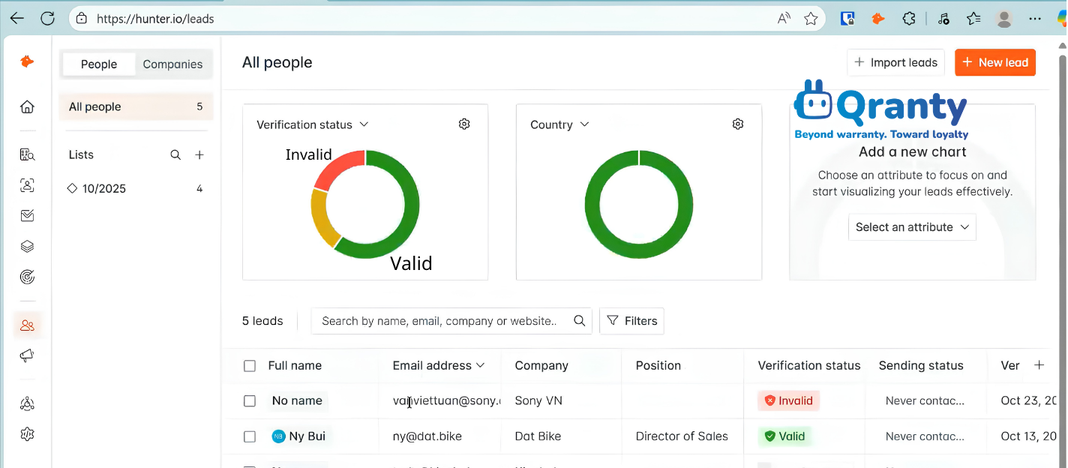Tick the checkbox for the Ny Bui row

[x=249, y=437]
